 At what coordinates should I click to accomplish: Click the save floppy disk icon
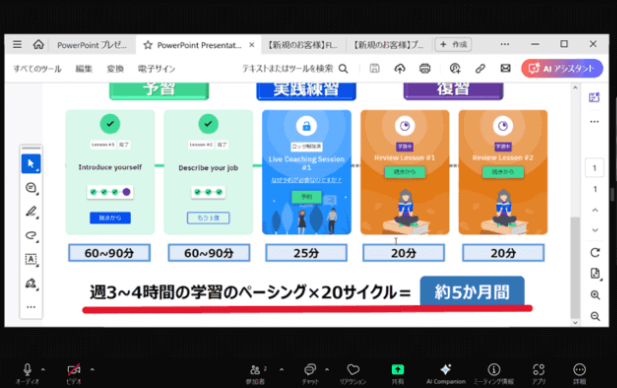[x=375, y=68]
